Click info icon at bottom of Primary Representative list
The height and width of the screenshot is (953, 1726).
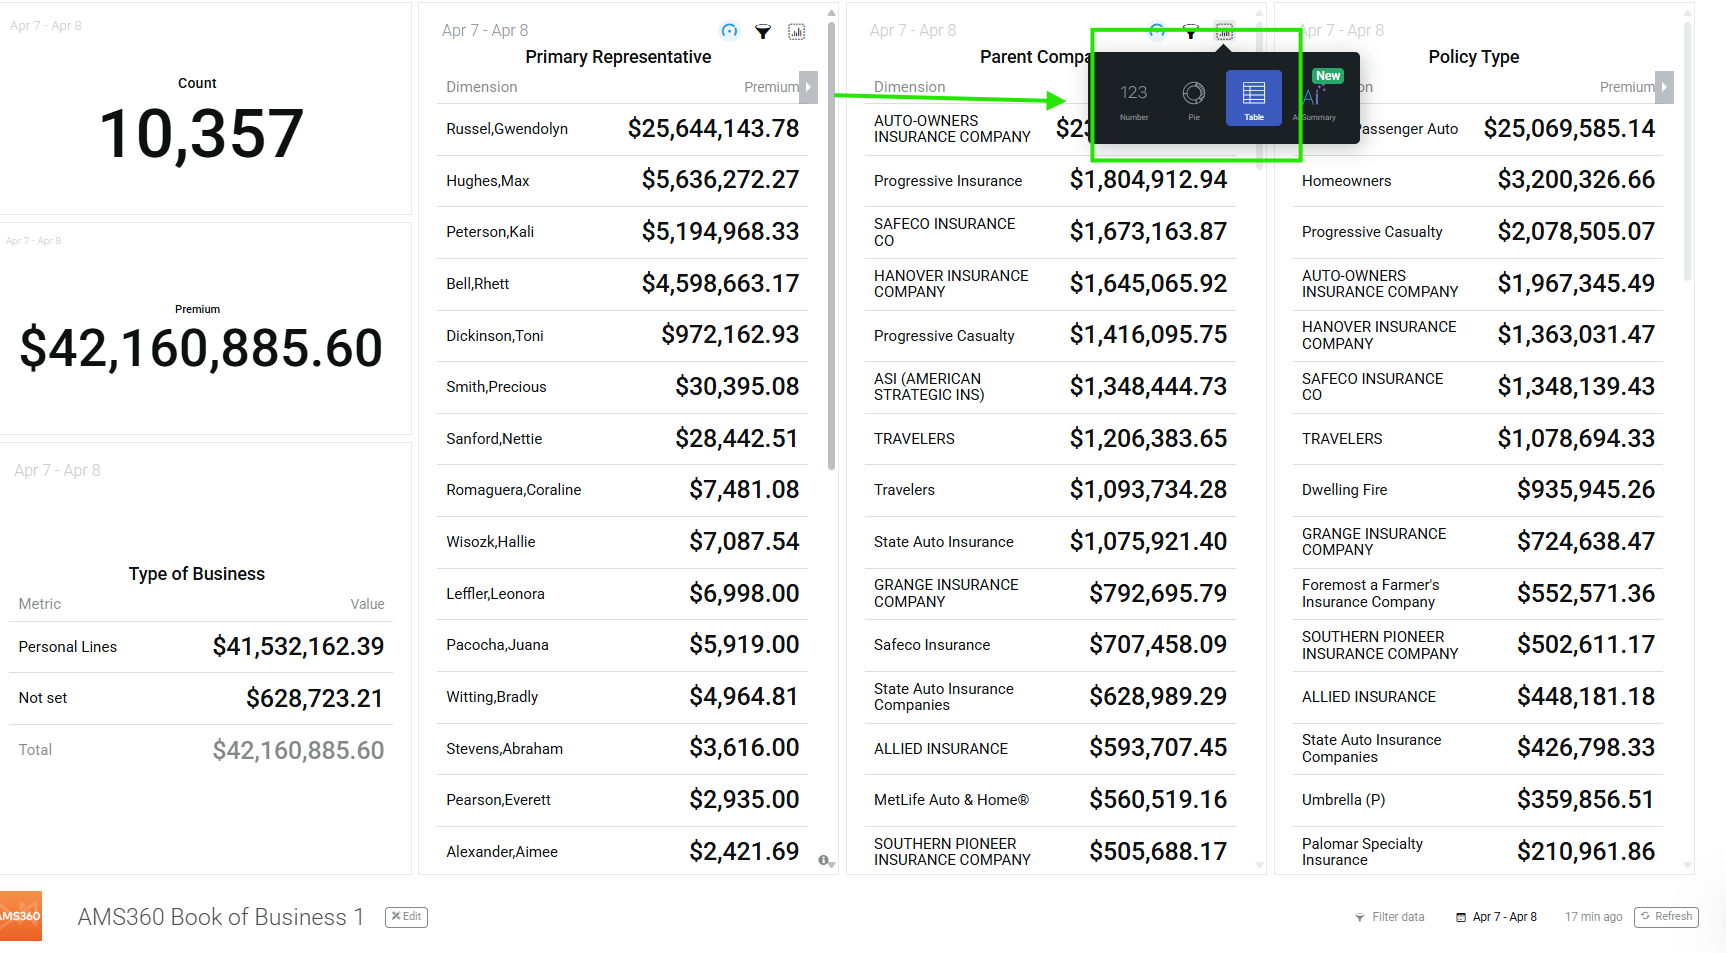point(824,860)
